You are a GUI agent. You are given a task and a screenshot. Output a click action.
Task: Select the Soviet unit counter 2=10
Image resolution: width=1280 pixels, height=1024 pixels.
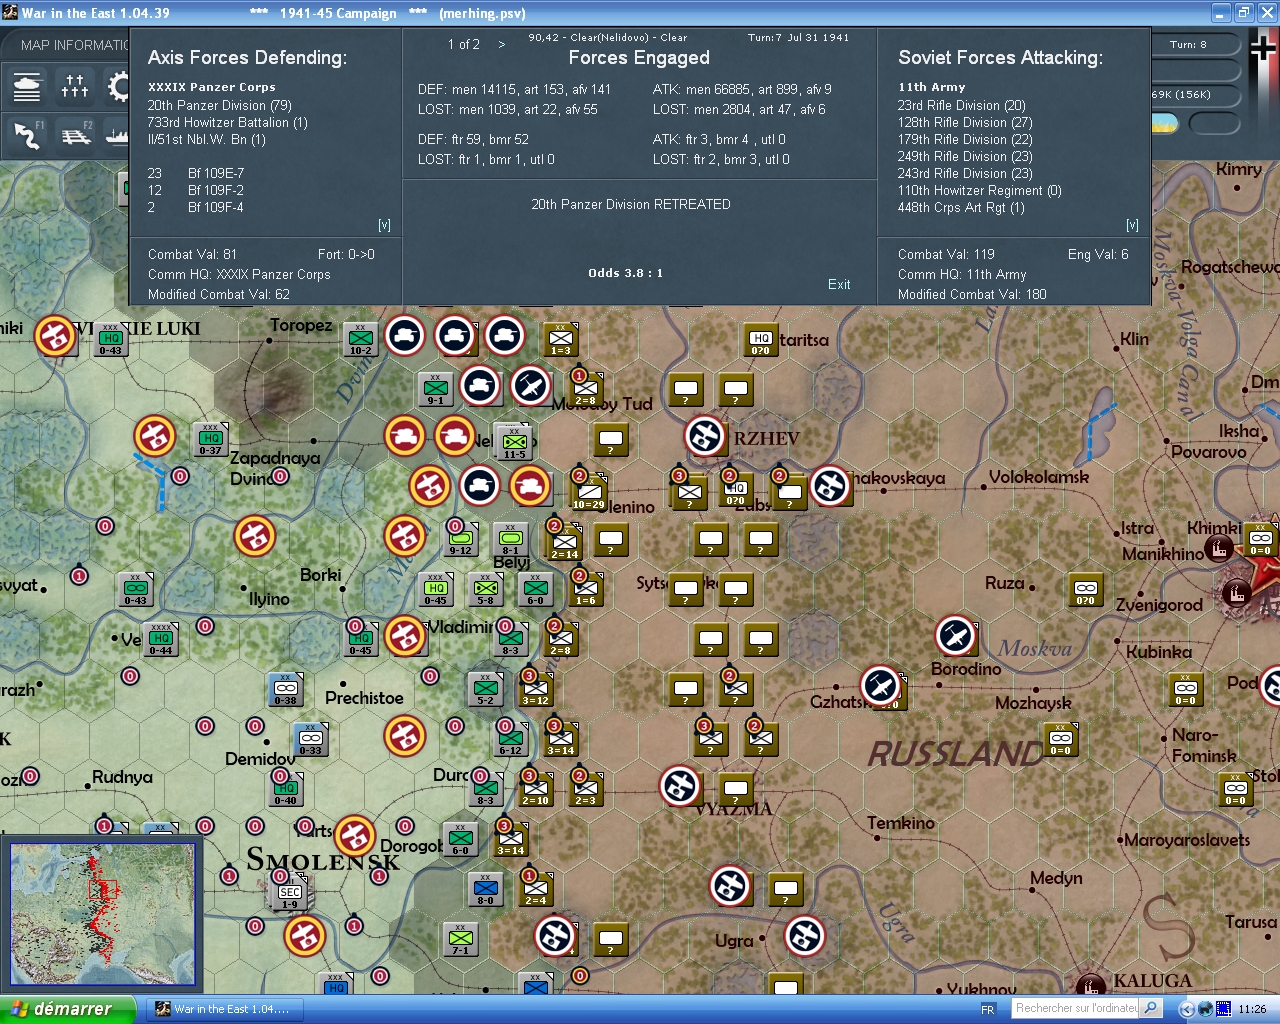point(535,789)
